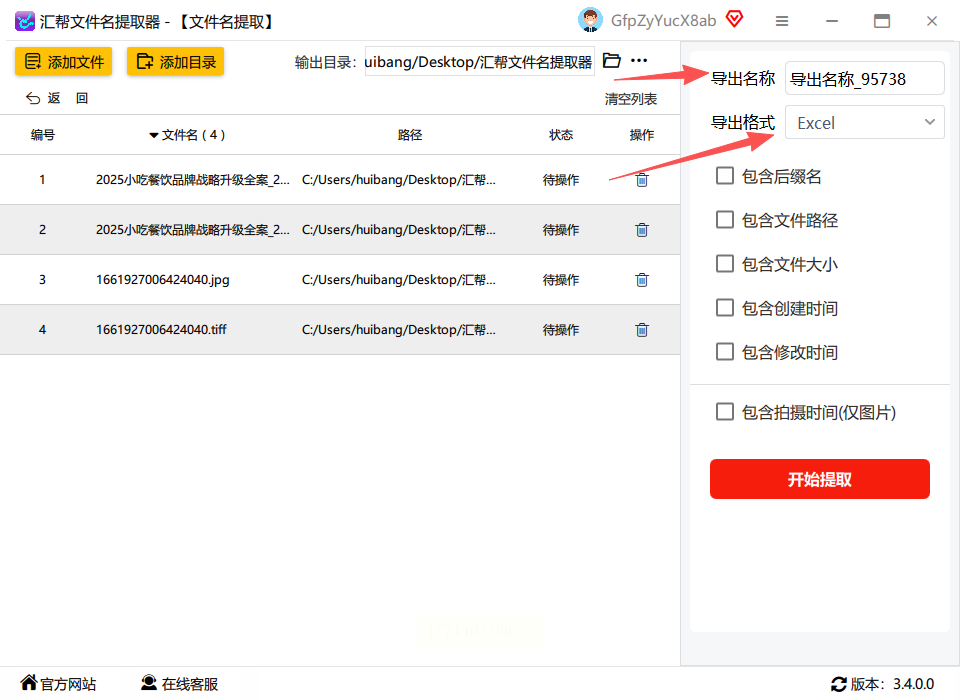Click the 版本: 3.4.0.0 version text
The height and width of the screenshot is (700, 960).
coord(892,684)
